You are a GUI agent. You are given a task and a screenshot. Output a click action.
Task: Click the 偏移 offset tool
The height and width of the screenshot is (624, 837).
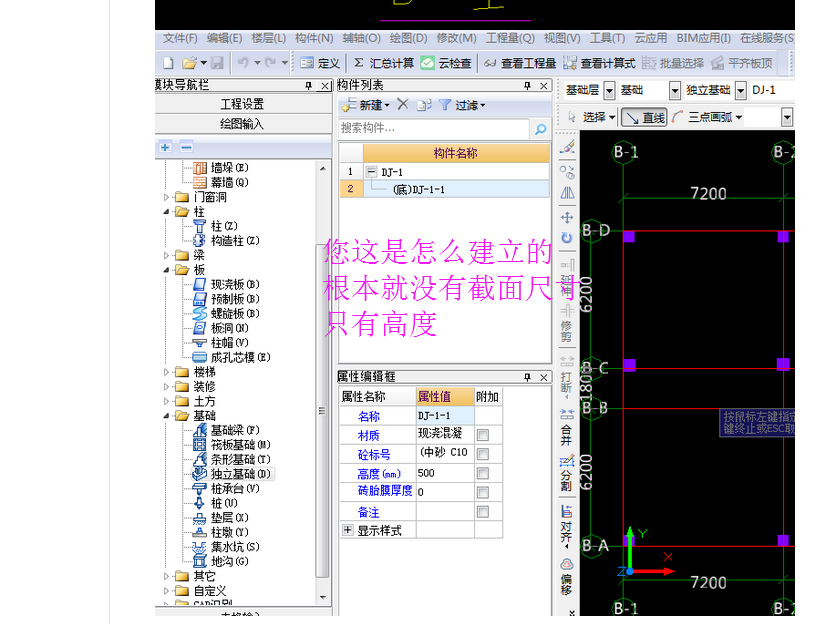point(567,576)
